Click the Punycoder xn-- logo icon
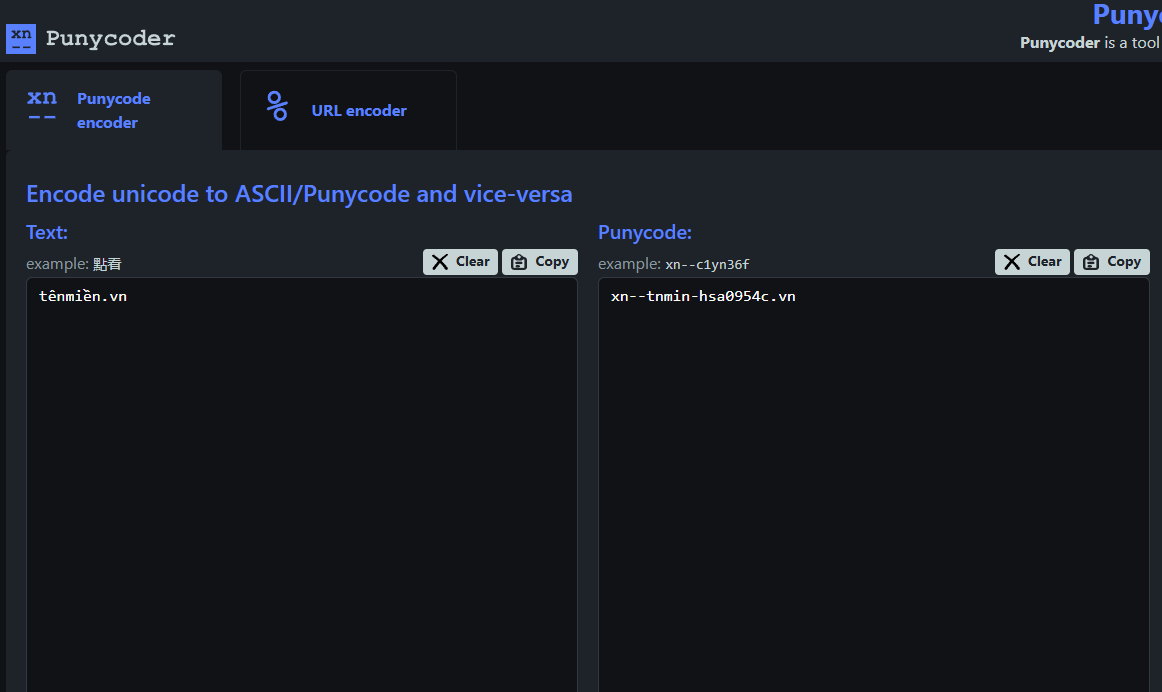Viewport: 1162px width, 692px height. 21,39
